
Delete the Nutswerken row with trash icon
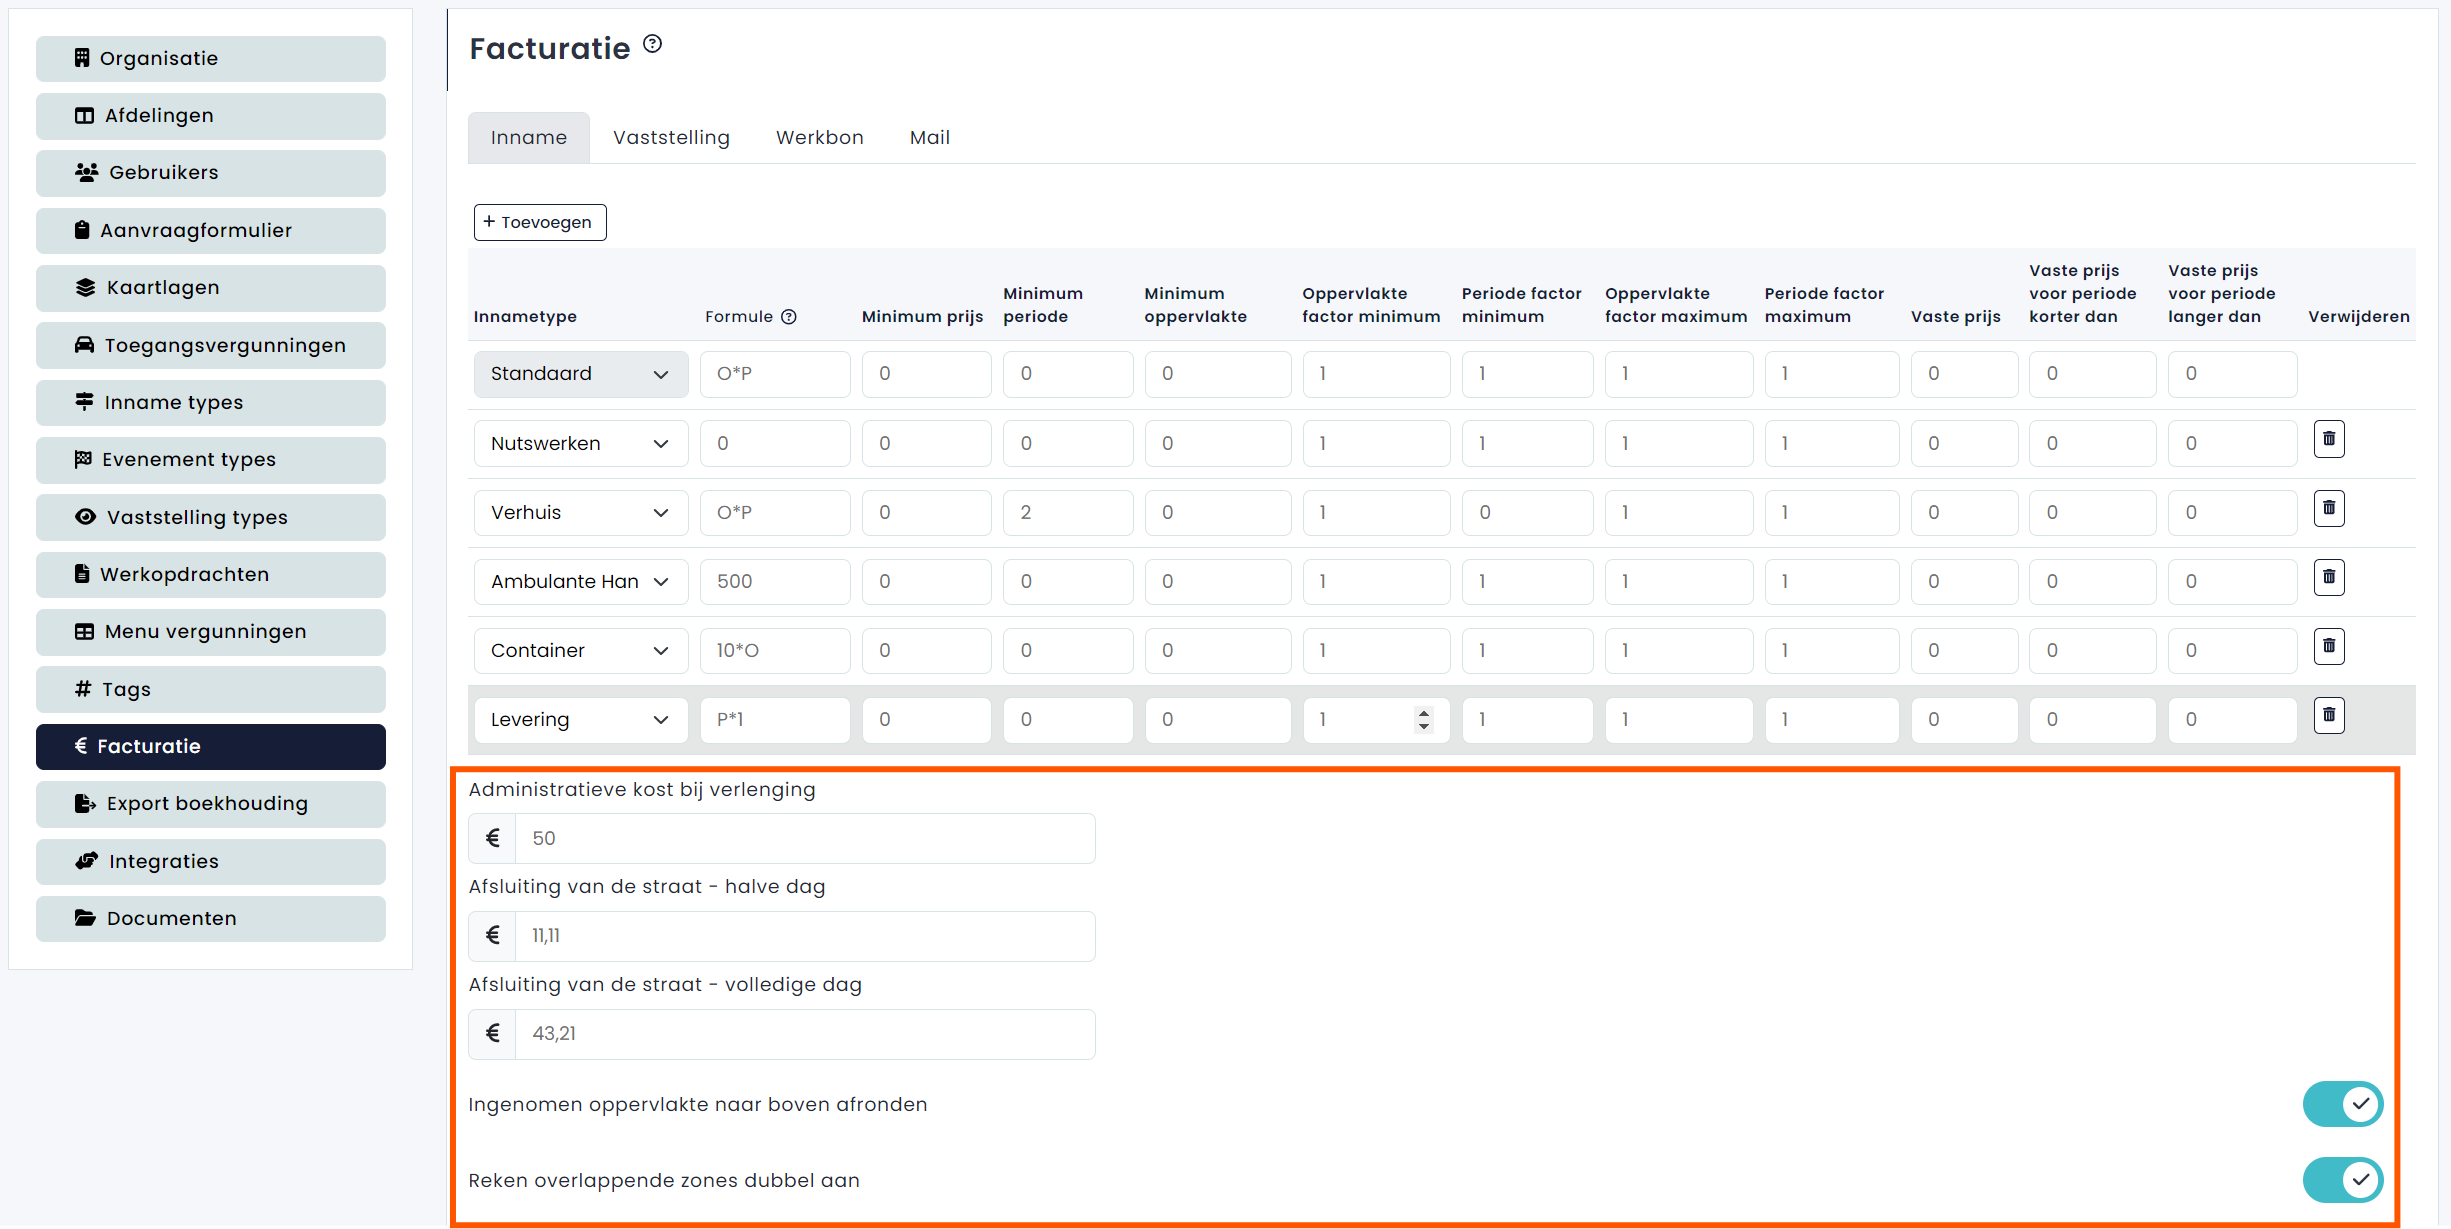pyautogui.click(x=2328, y=440)
